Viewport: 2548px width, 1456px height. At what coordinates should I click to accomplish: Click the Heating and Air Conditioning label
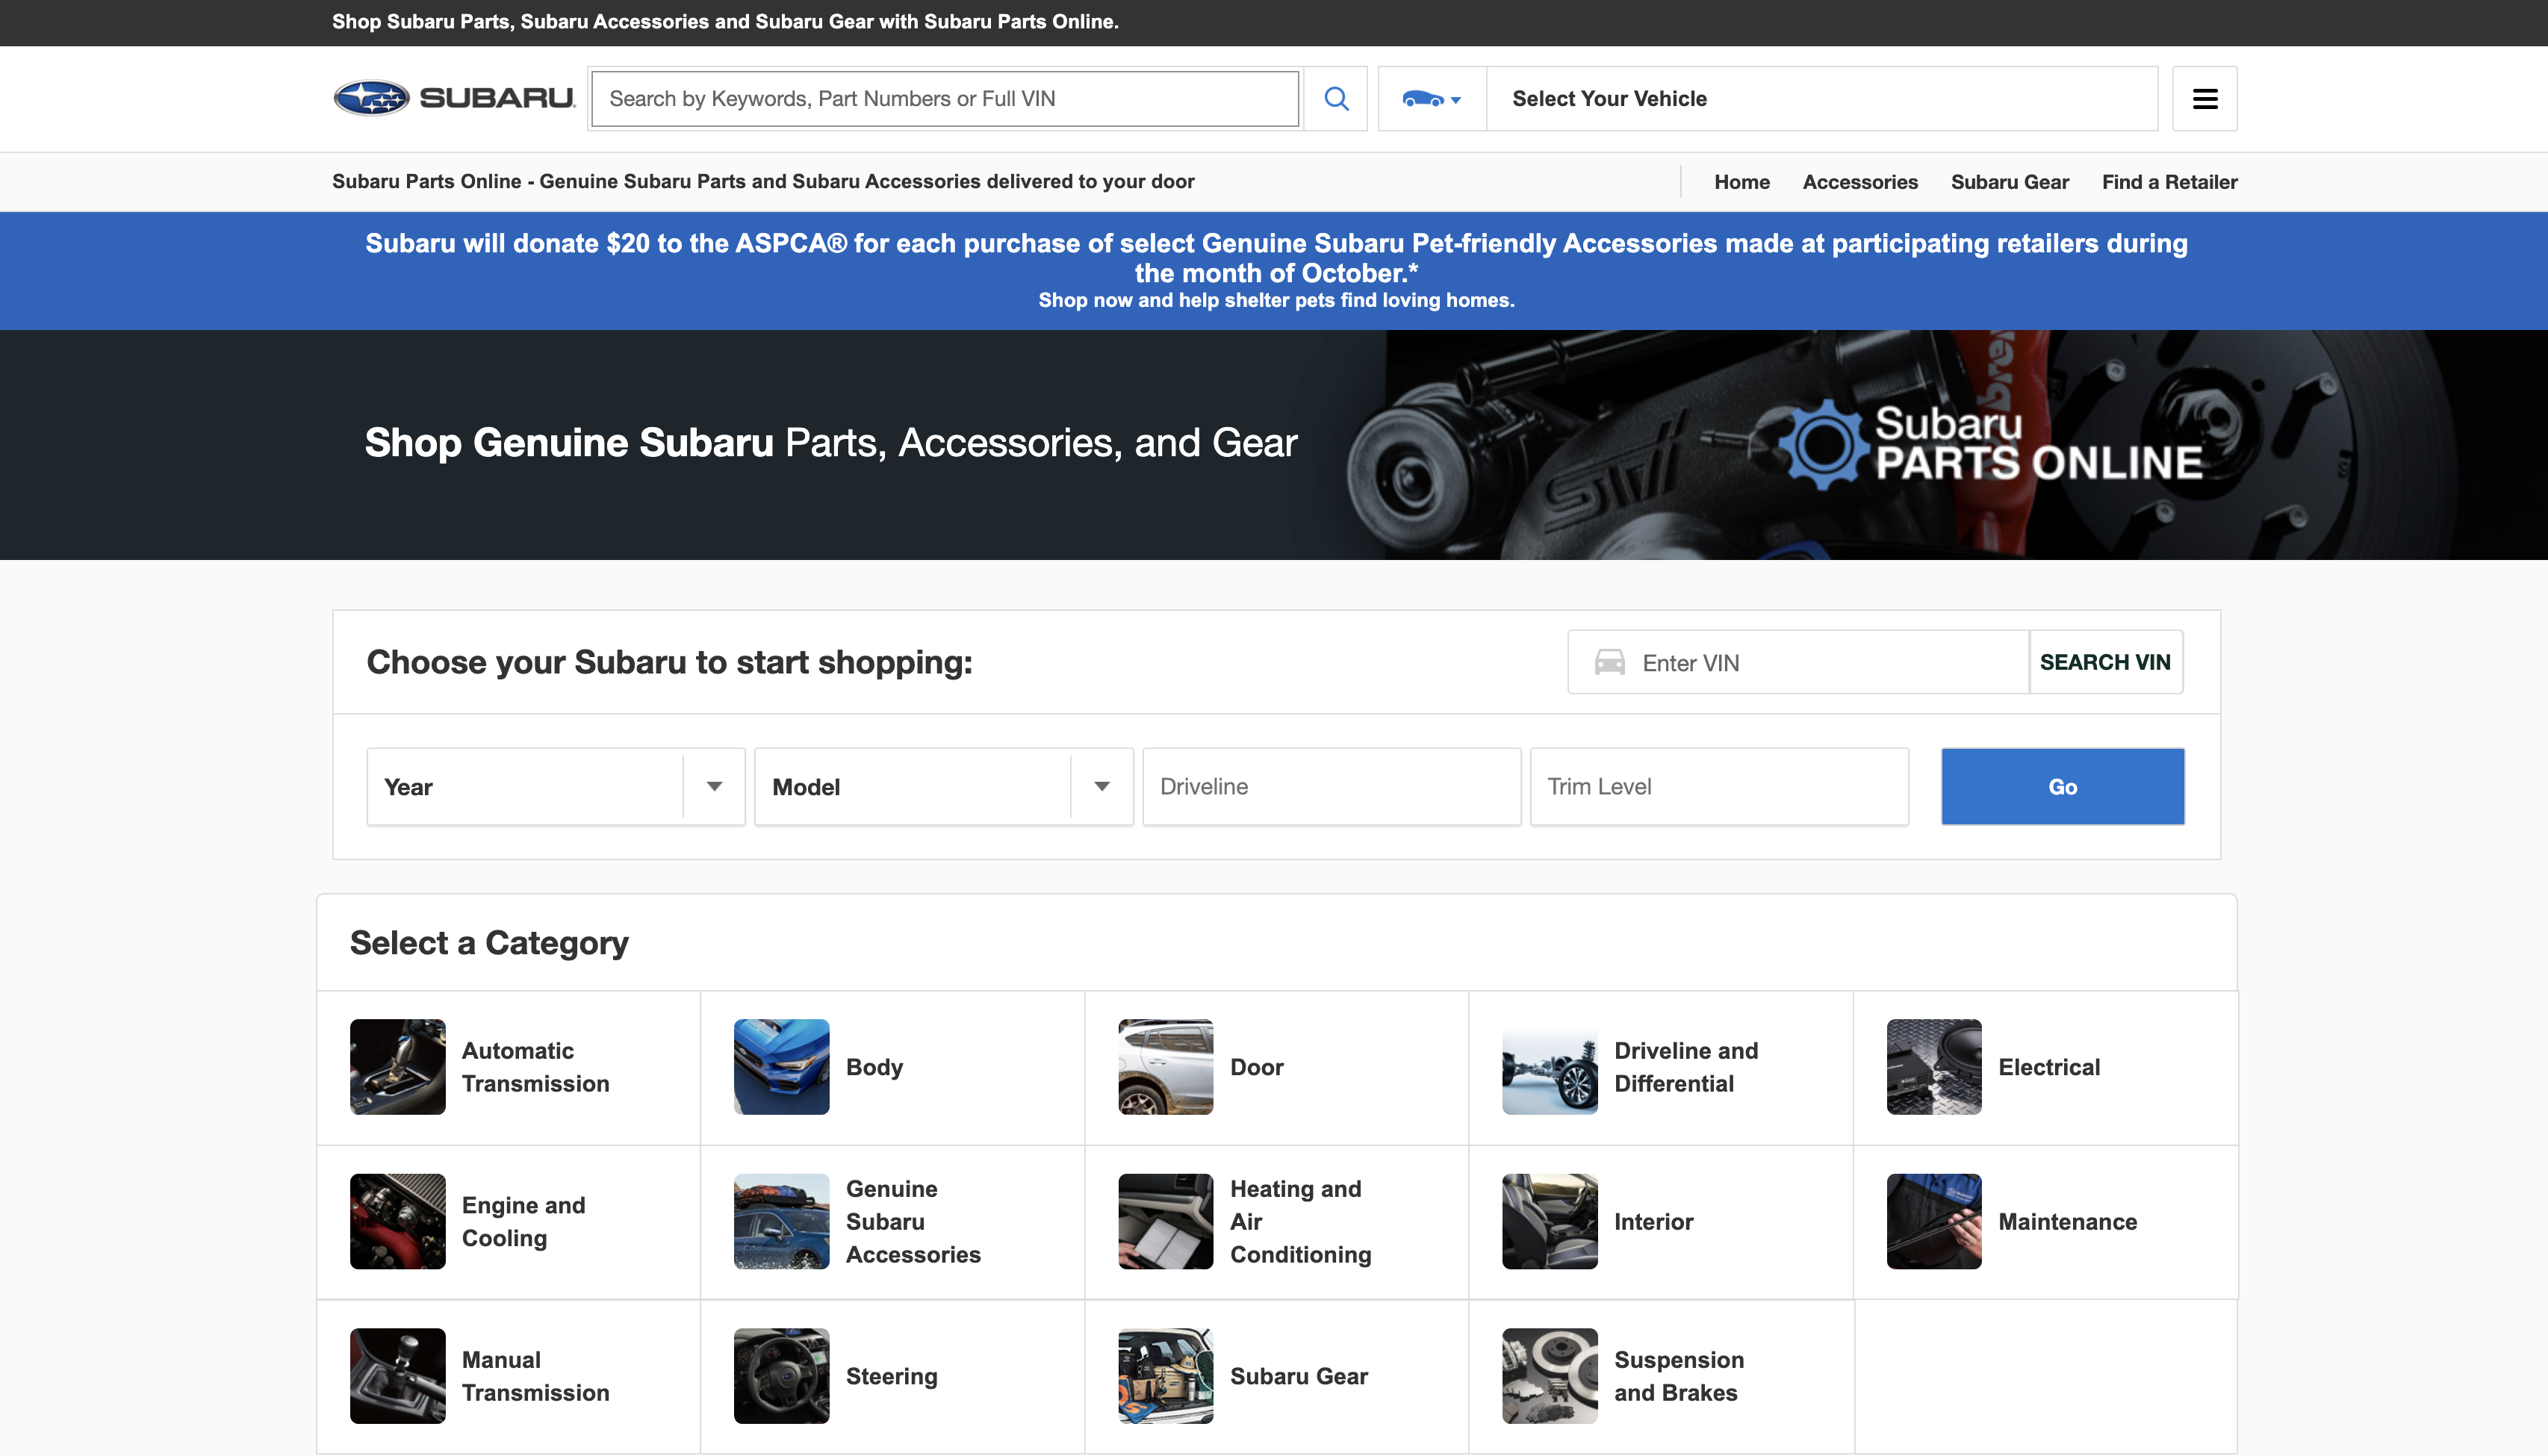pos(1300,1221)
